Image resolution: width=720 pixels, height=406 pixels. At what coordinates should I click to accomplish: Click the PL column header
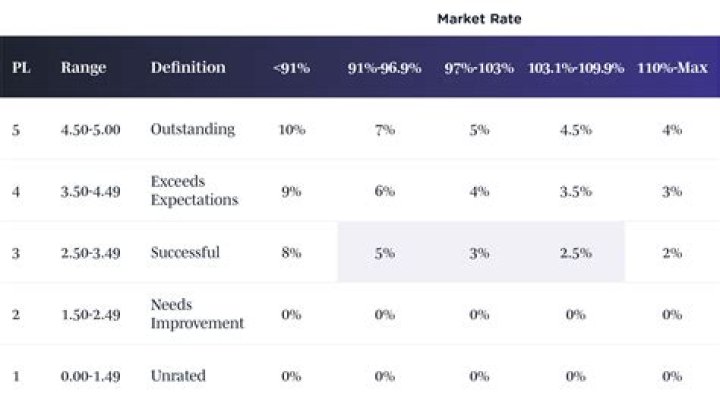[20, 68]
